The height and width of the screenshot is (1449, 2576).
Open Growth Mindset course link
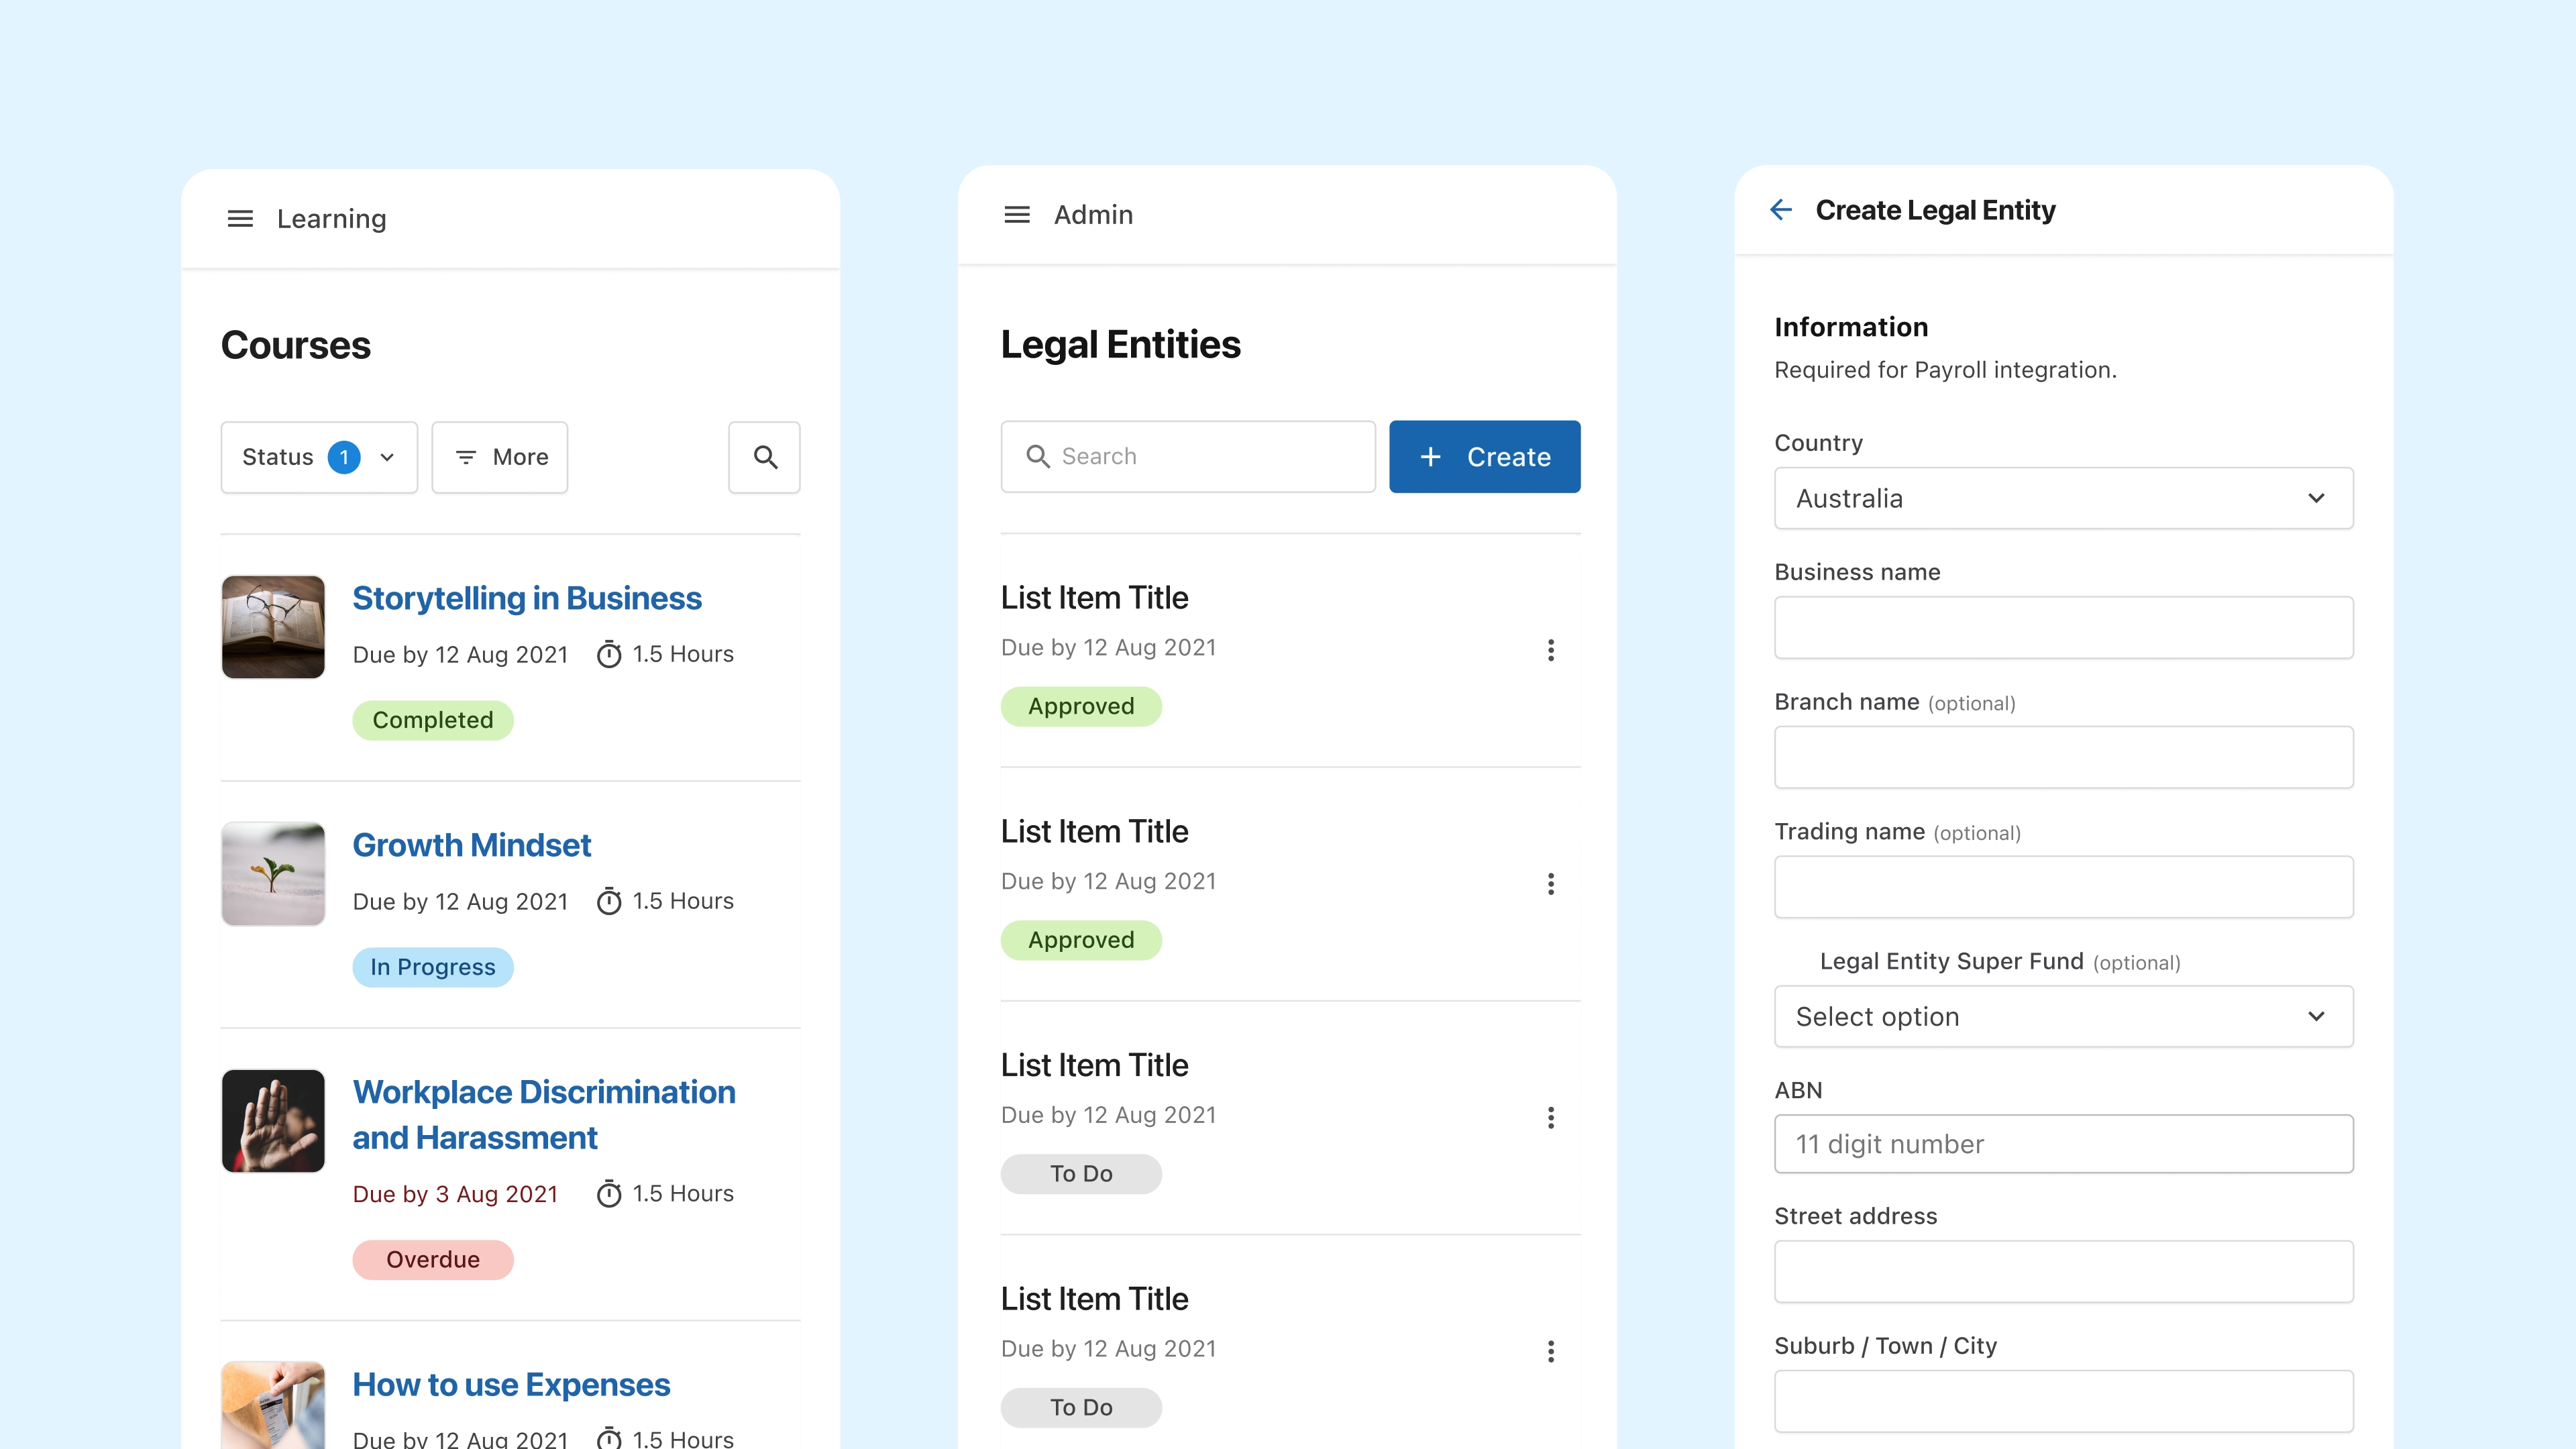(x=472, y=845)
